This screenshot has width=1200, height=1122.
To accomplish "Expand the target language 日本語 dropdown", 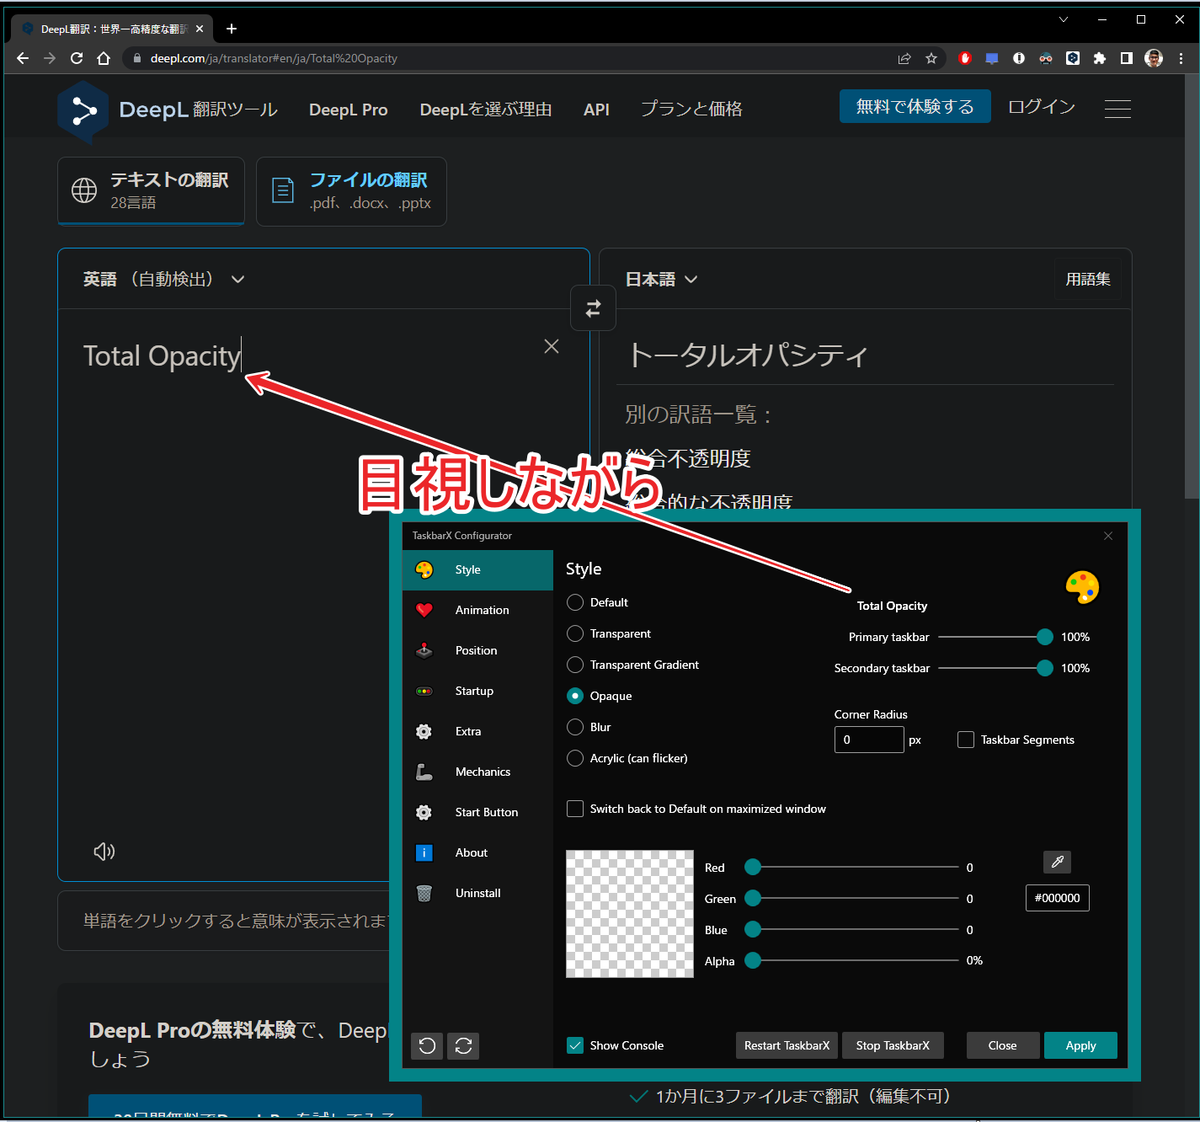I will [661, 279].
